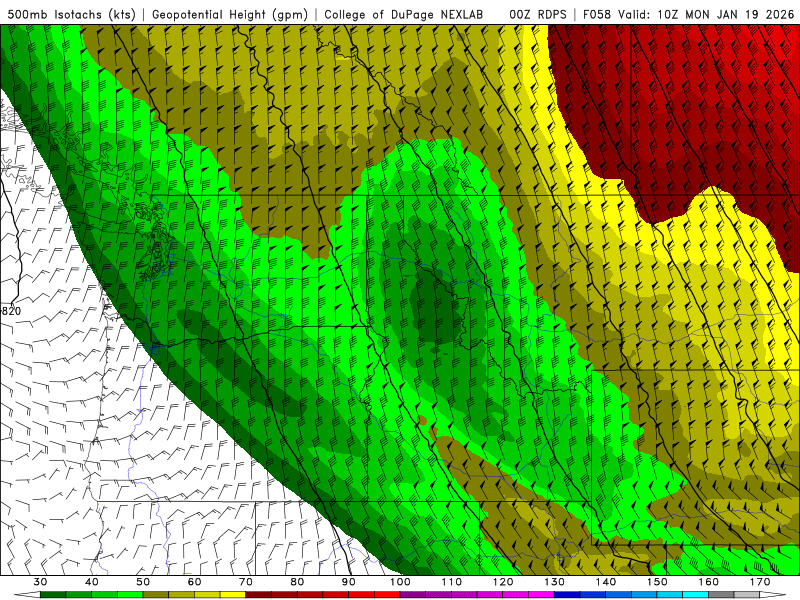Click the 'F058' forecast hour text

tap(597, 14)
